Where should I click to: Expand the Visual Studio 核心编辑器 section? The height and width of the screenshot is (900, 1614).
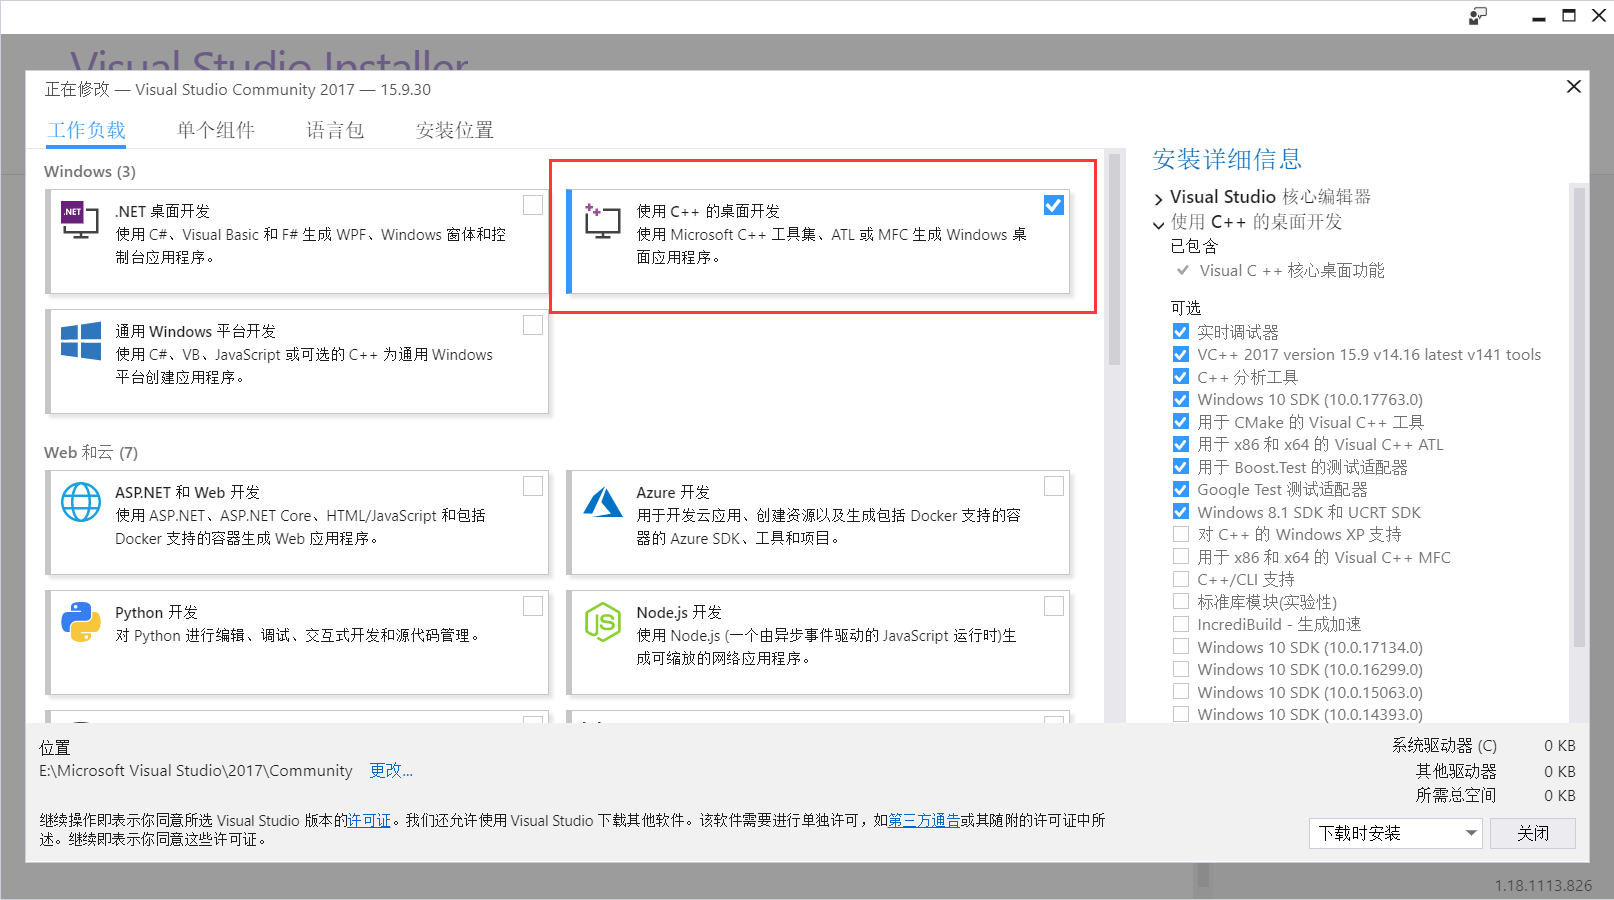(x=1158, y=199)
